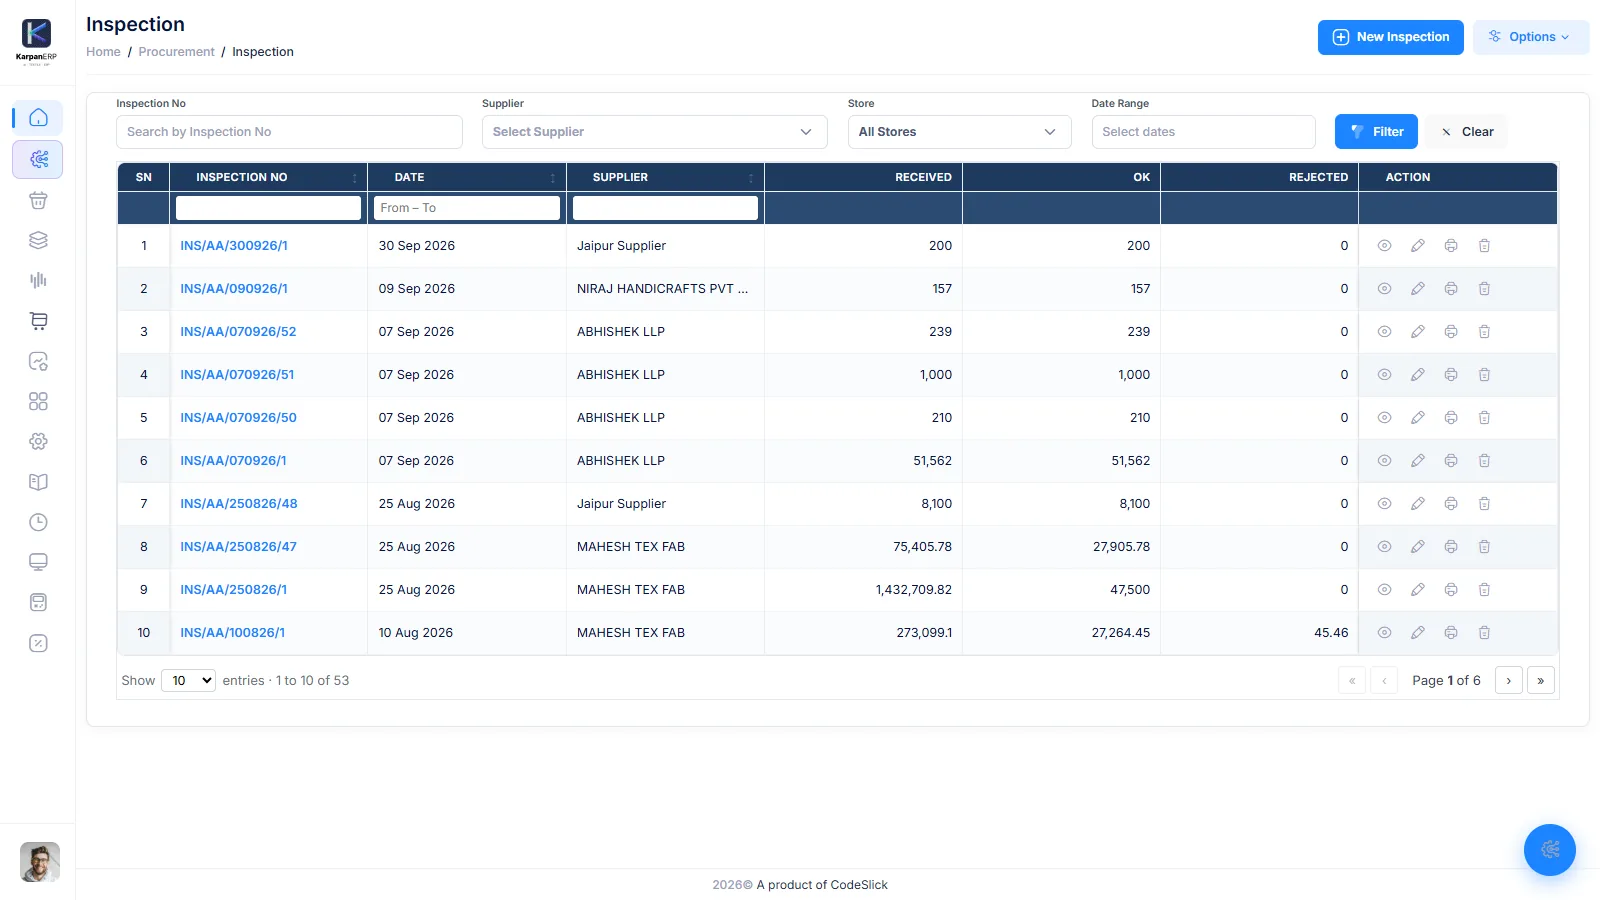Focus the Inspection No column filter box

coord(268,208)
